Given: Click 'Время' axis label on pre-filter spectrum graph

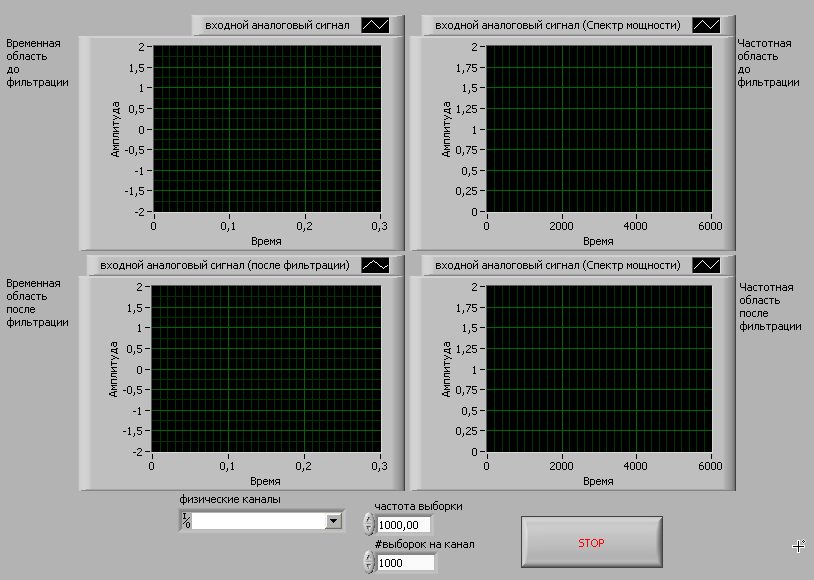Looking at the screenshot, I should coord(598,241).
